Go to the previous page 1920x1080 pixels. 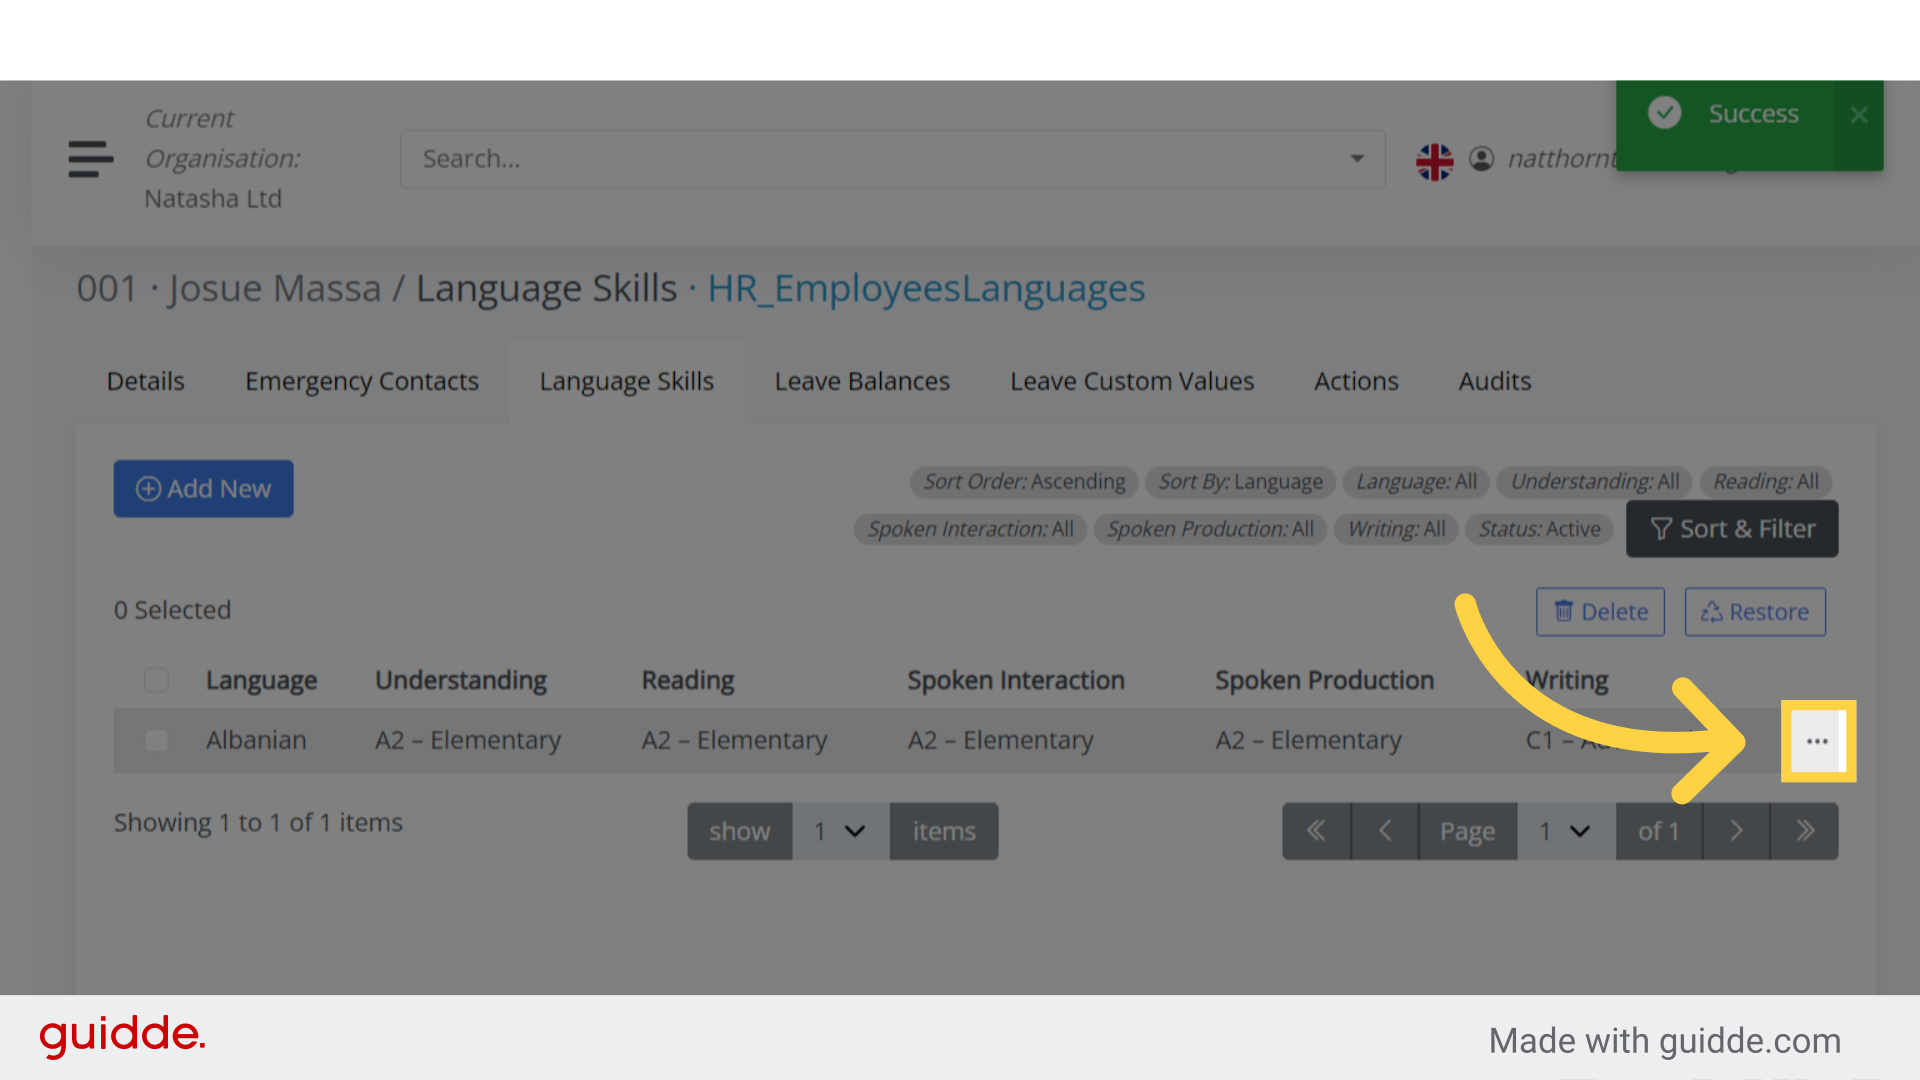tap(1384, 831)
